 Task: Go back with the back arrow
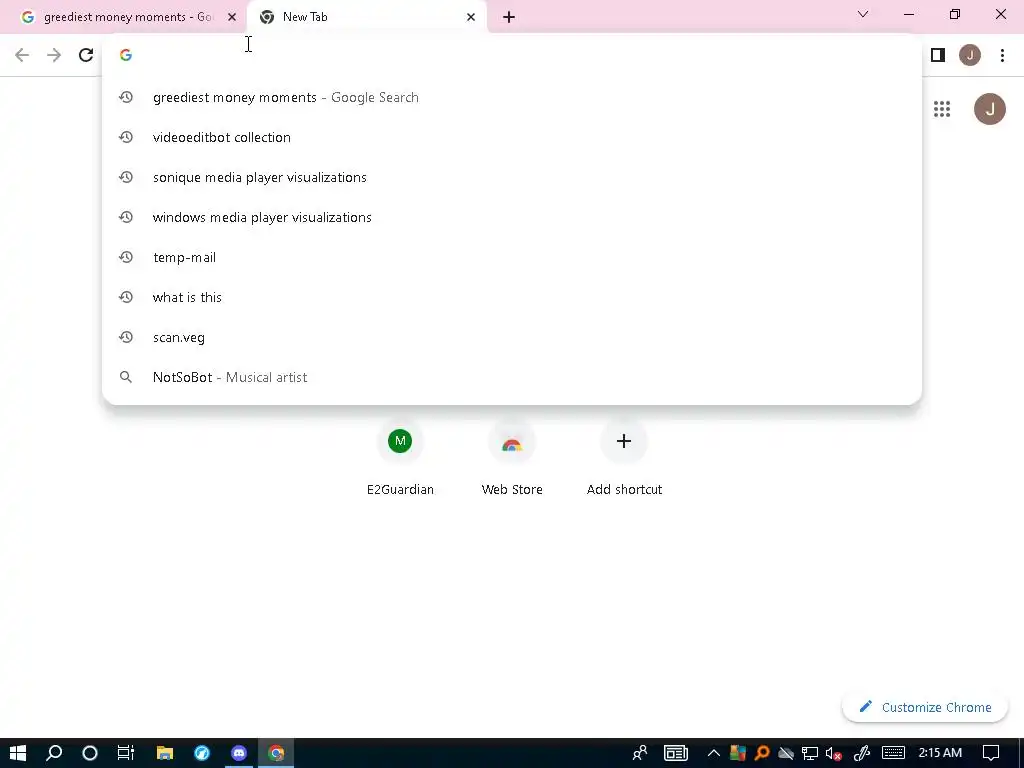pyautogui.click(x=22, y=56)
